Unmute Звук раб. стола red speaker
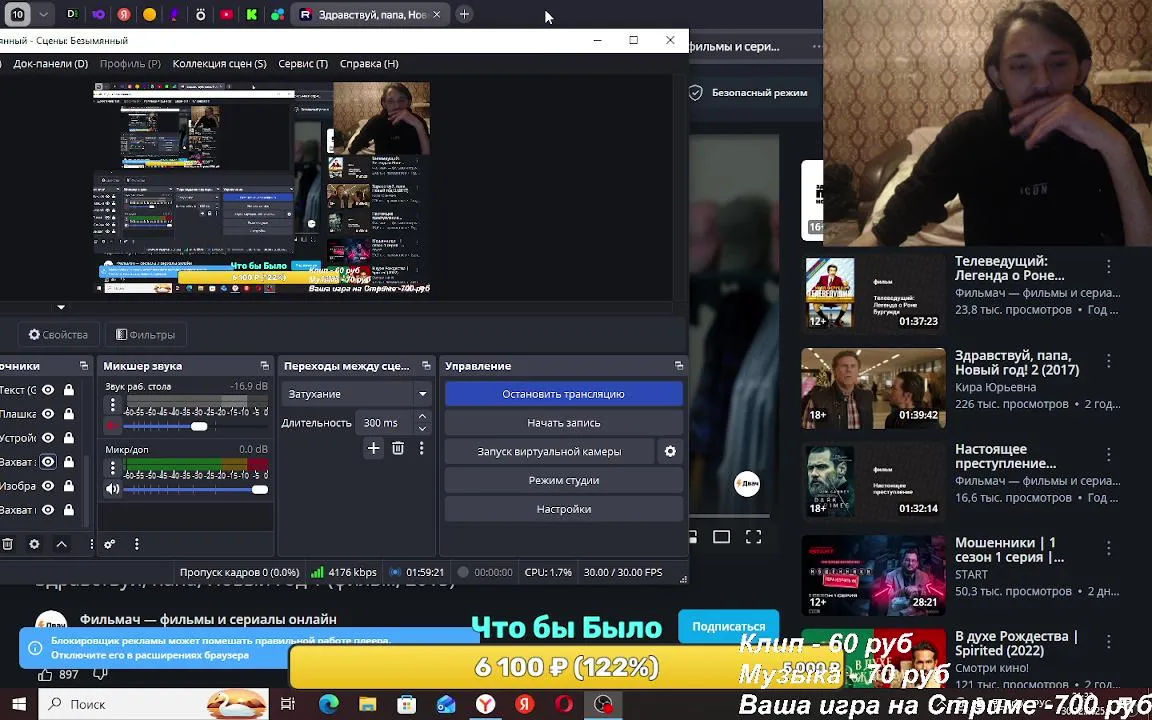Viewport: 1152px width, 720px height. pos(112,425)
